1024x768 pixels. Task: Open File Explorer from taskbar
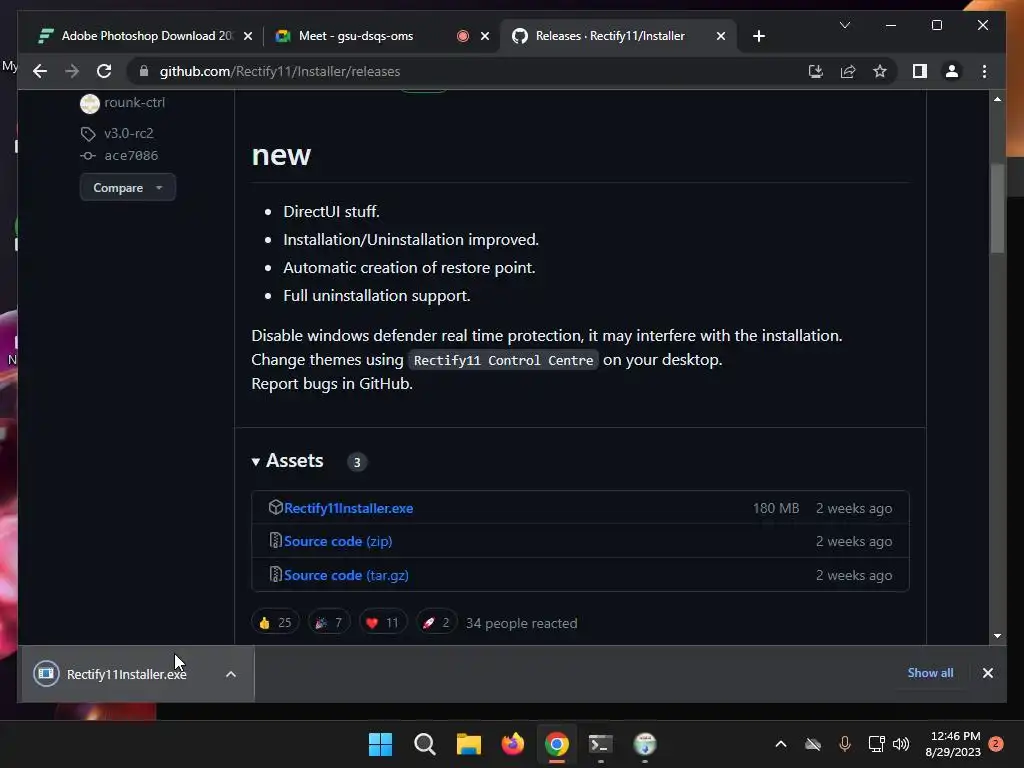[468, 744]
